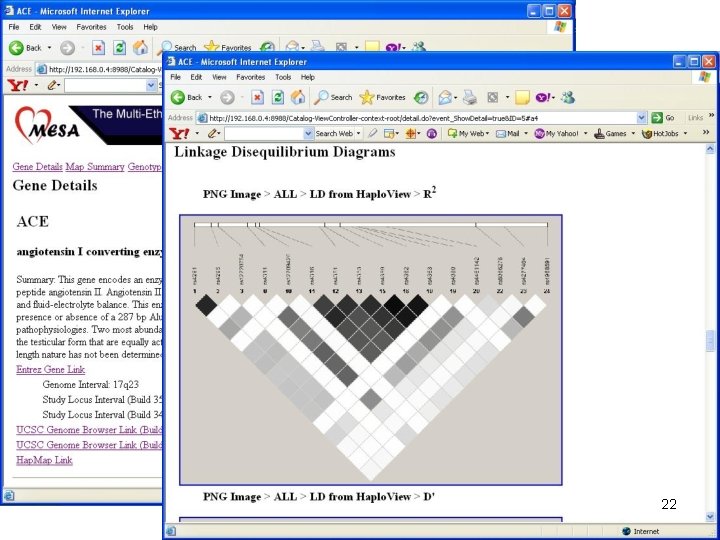Click the yellow note icon in front toolbar

522,97
